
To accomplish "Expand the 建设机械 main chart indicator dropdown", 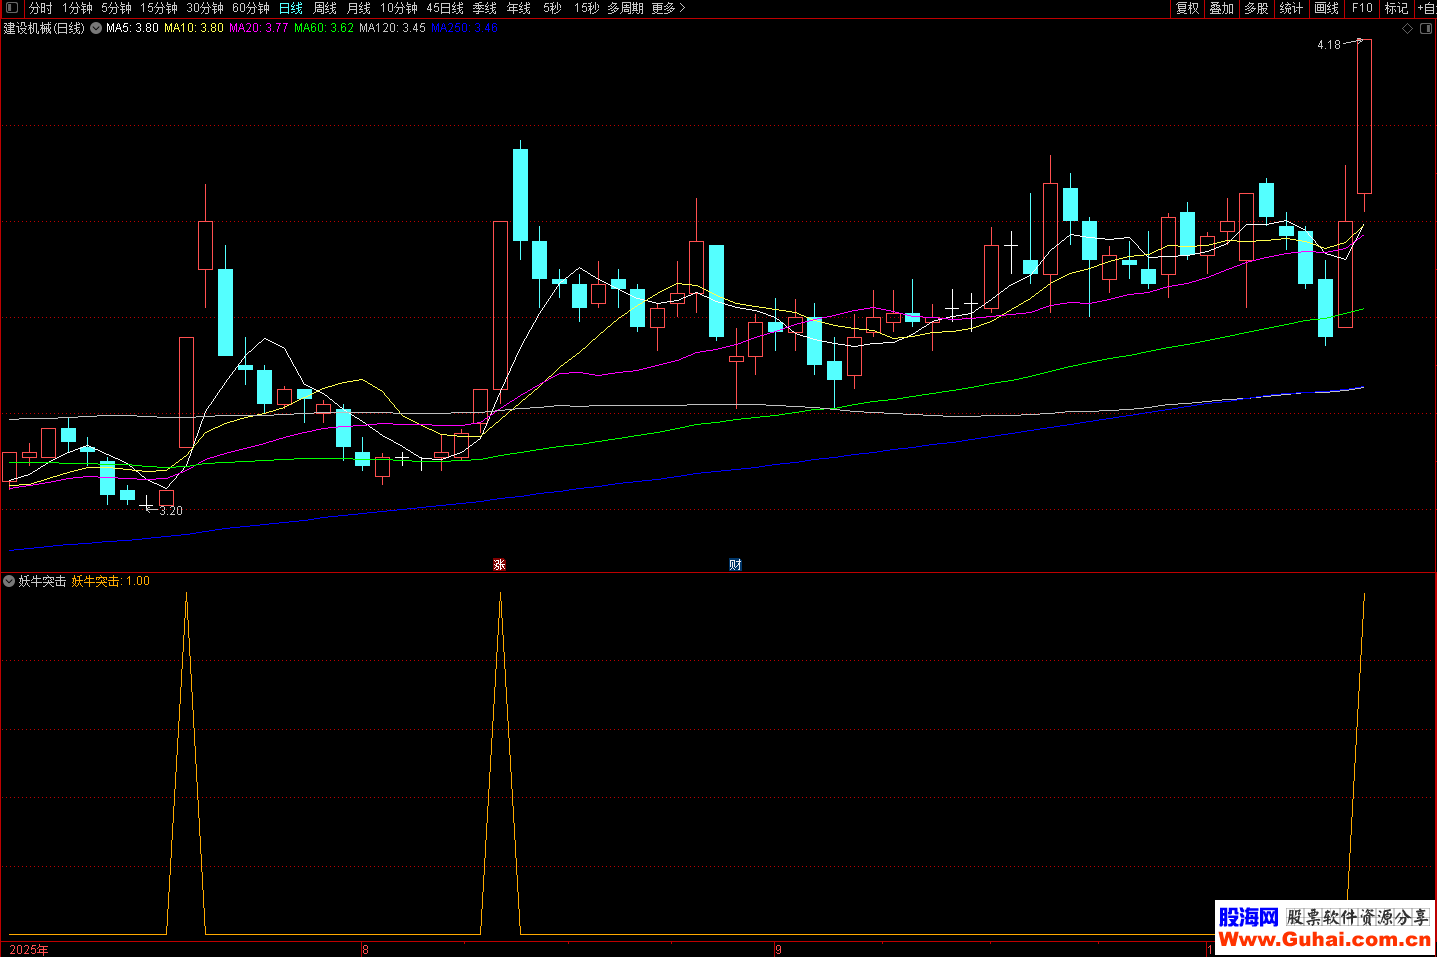I will point(96,28).
